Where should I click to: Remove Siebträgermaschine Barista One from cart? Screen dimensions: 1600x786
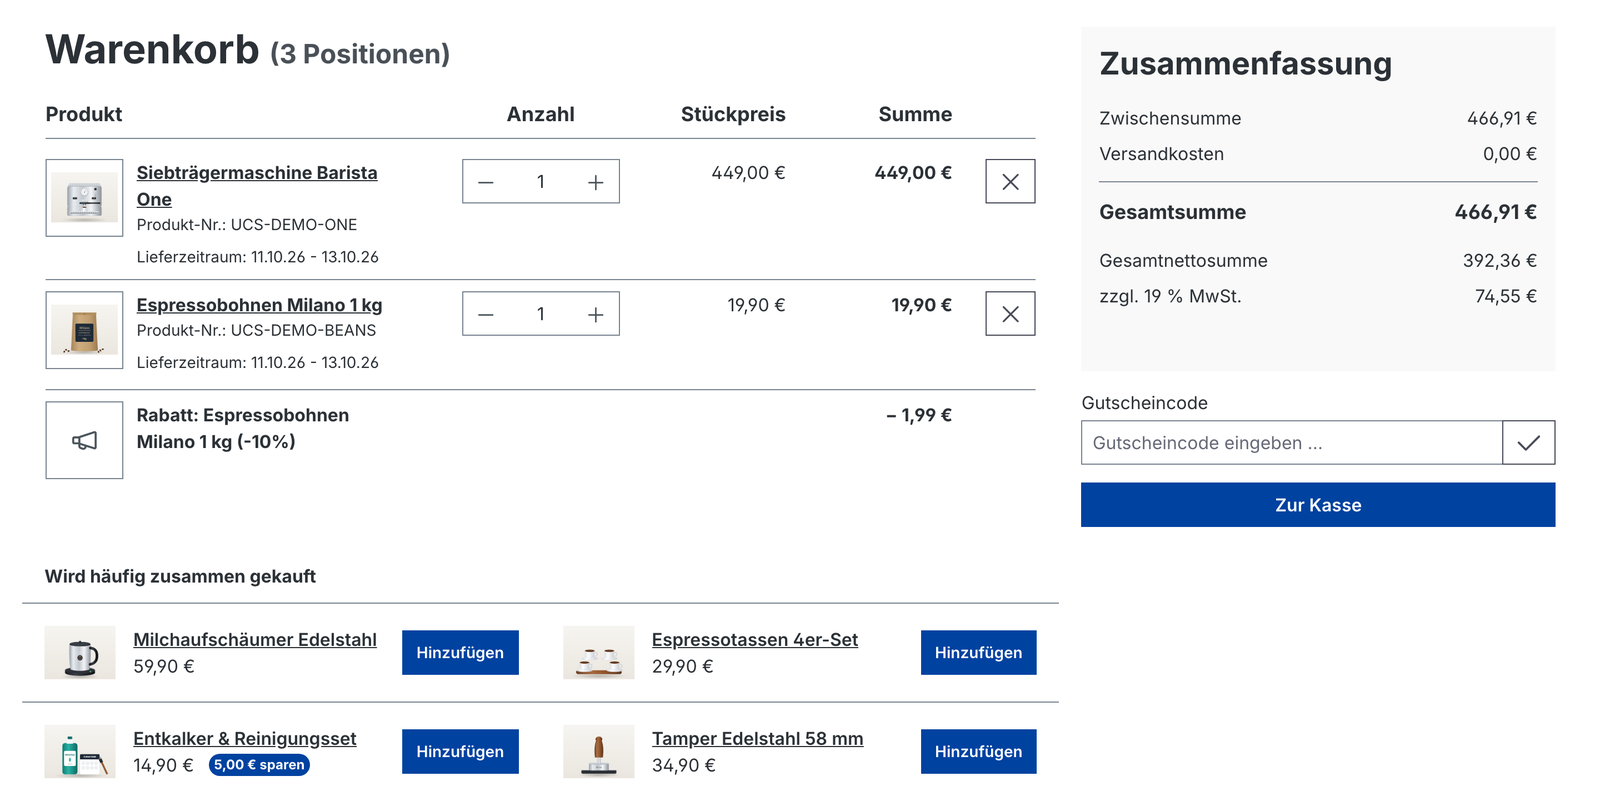[x=1010, y=182]
